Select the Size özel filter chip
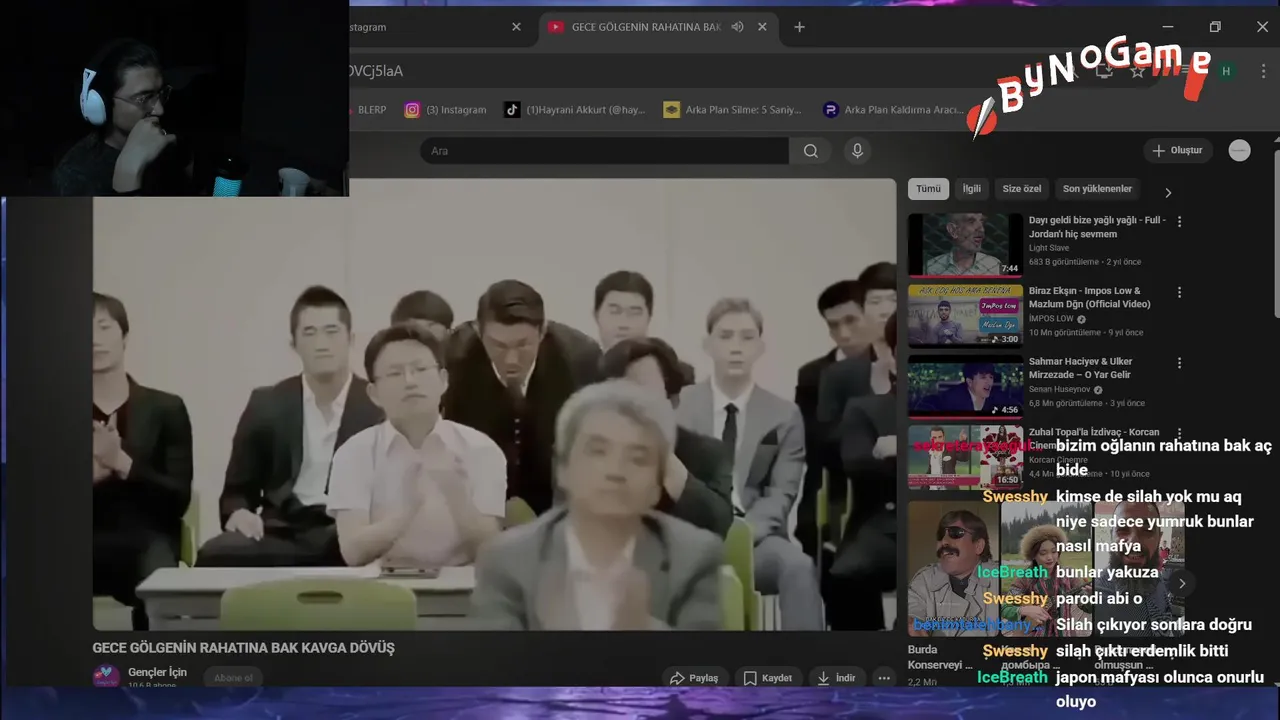Image resolution: width=1280 pixels, height=720 pixels. 1022,189
